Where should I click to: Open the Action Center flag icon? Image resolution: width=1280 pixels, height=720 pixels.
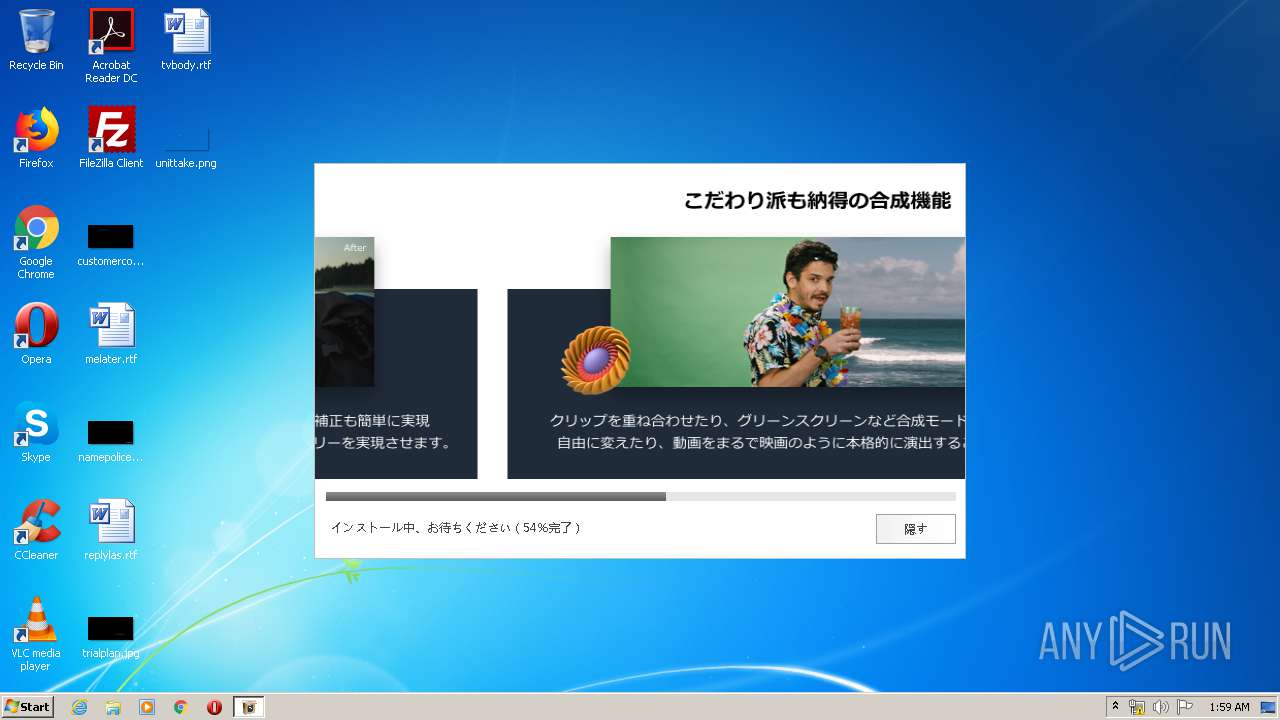pyautogui.click(x=1185, y=707)
